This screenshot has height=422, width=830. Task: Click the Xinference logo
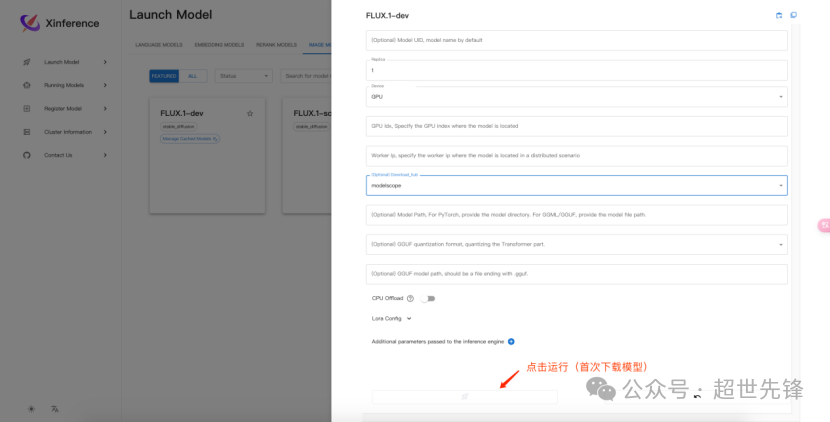pos(59,23)
